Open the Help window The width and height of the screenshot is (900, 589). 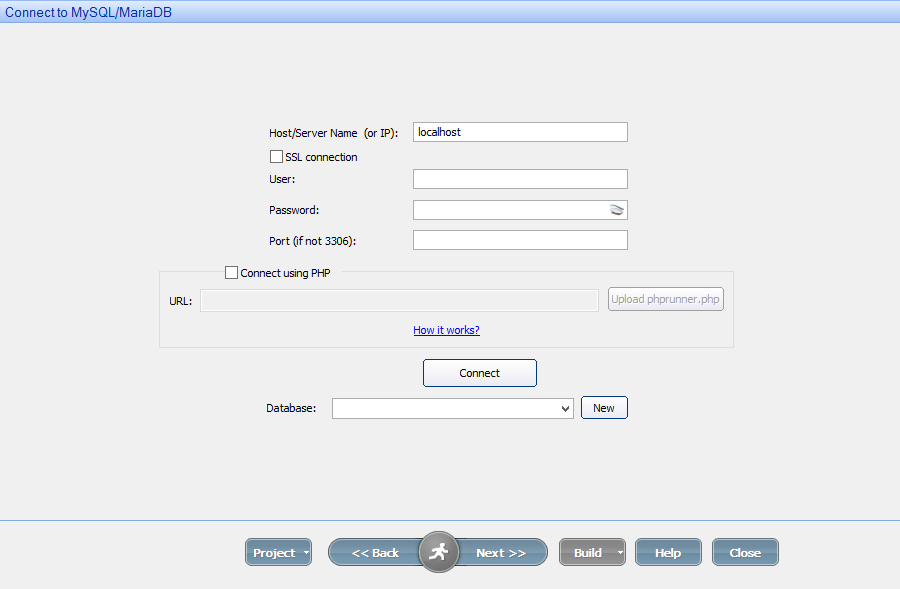(668, 551)
